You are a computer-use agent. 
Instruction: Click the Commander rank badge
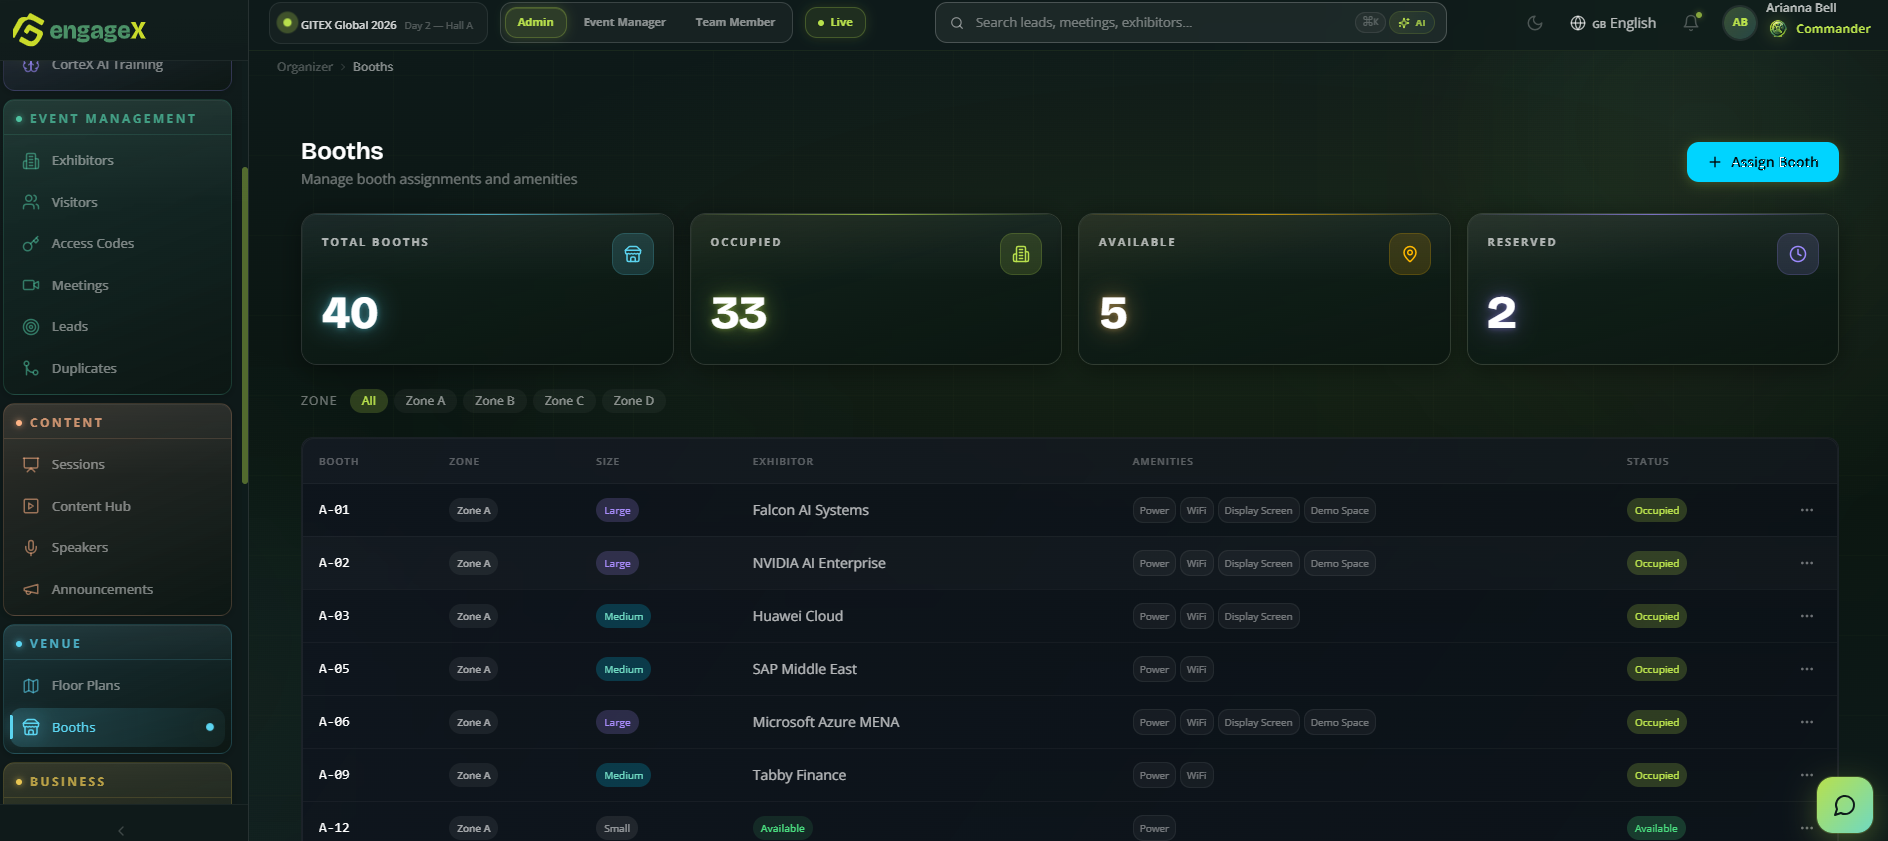1820,29
